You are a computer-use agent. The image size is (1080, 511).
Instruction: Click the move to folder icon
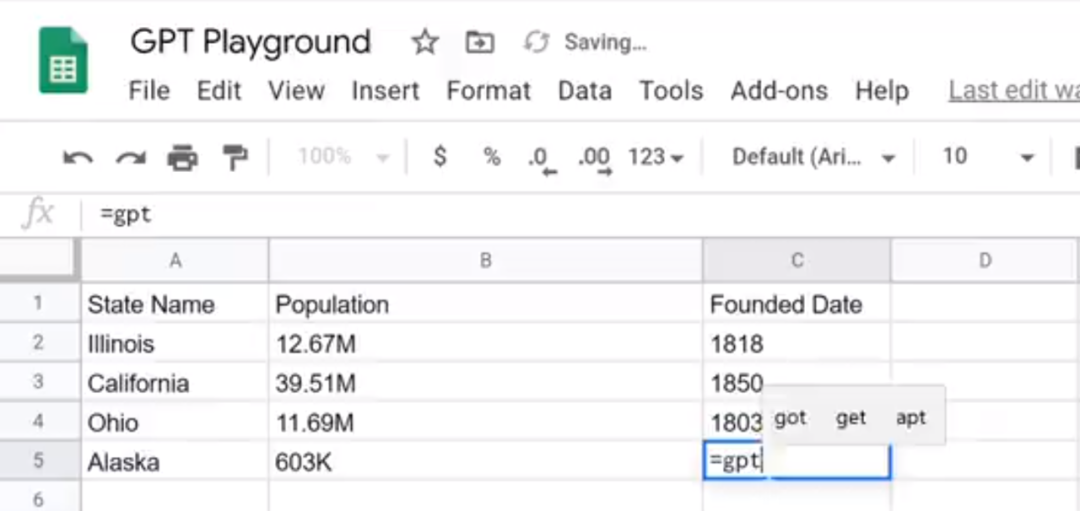[x=479, y=43]
